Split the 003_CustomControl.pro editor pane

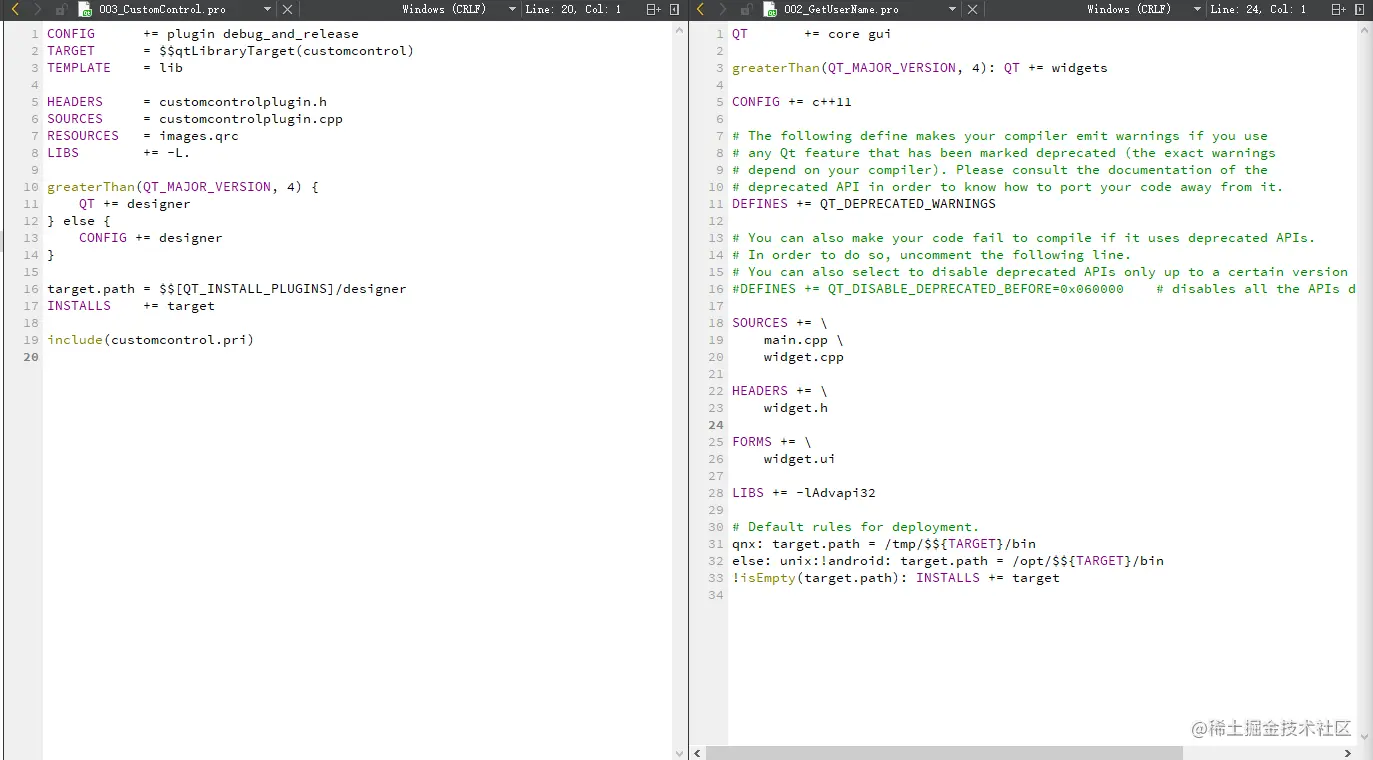coord(653,9)
